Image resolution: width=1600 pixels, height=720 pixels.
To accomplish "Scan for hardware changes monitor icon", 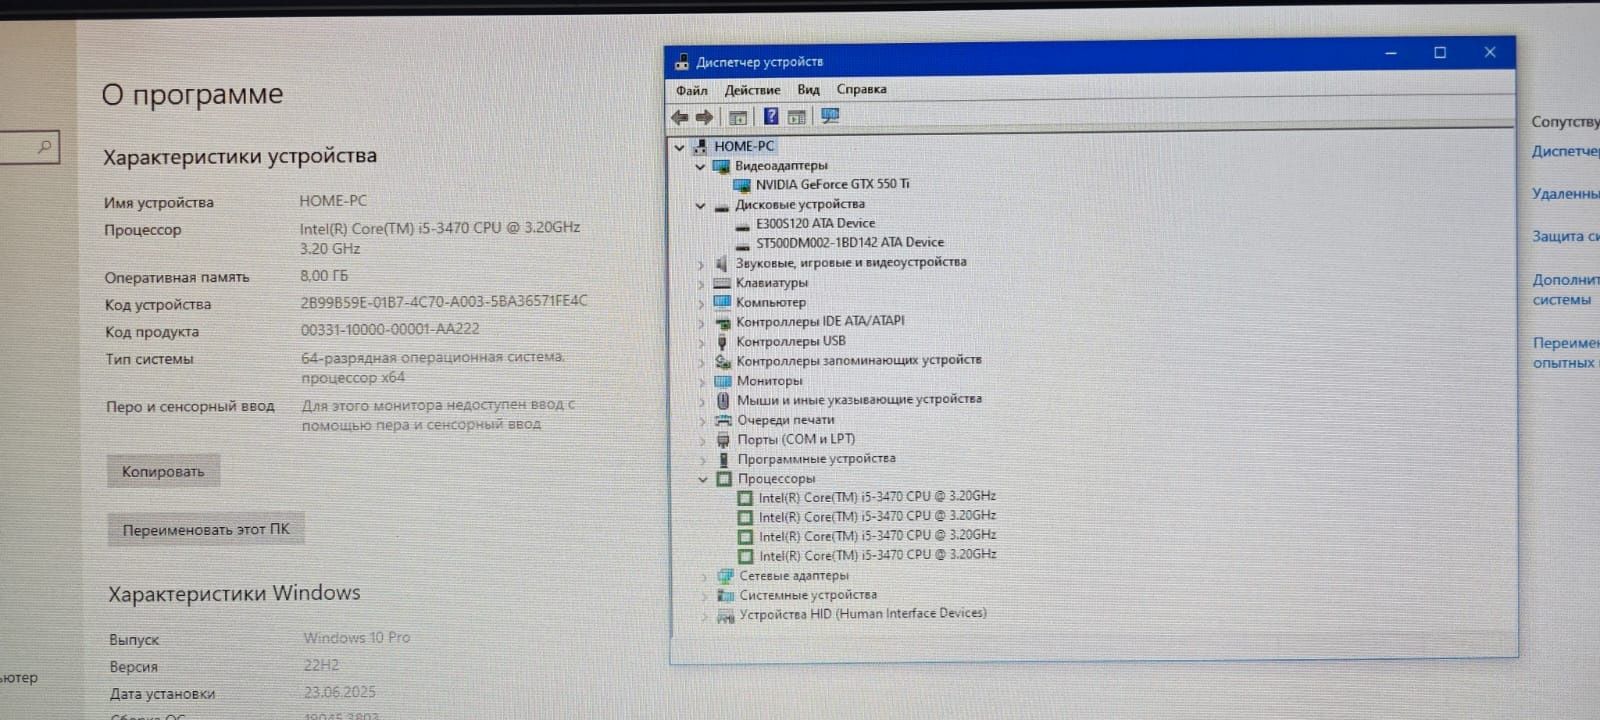I will pos(830,116).
